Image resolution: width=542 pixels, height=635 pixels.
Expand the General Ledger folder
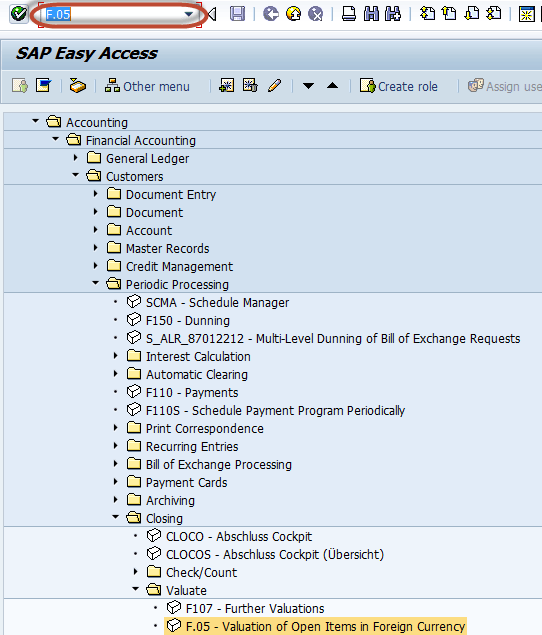coord(75,158)
